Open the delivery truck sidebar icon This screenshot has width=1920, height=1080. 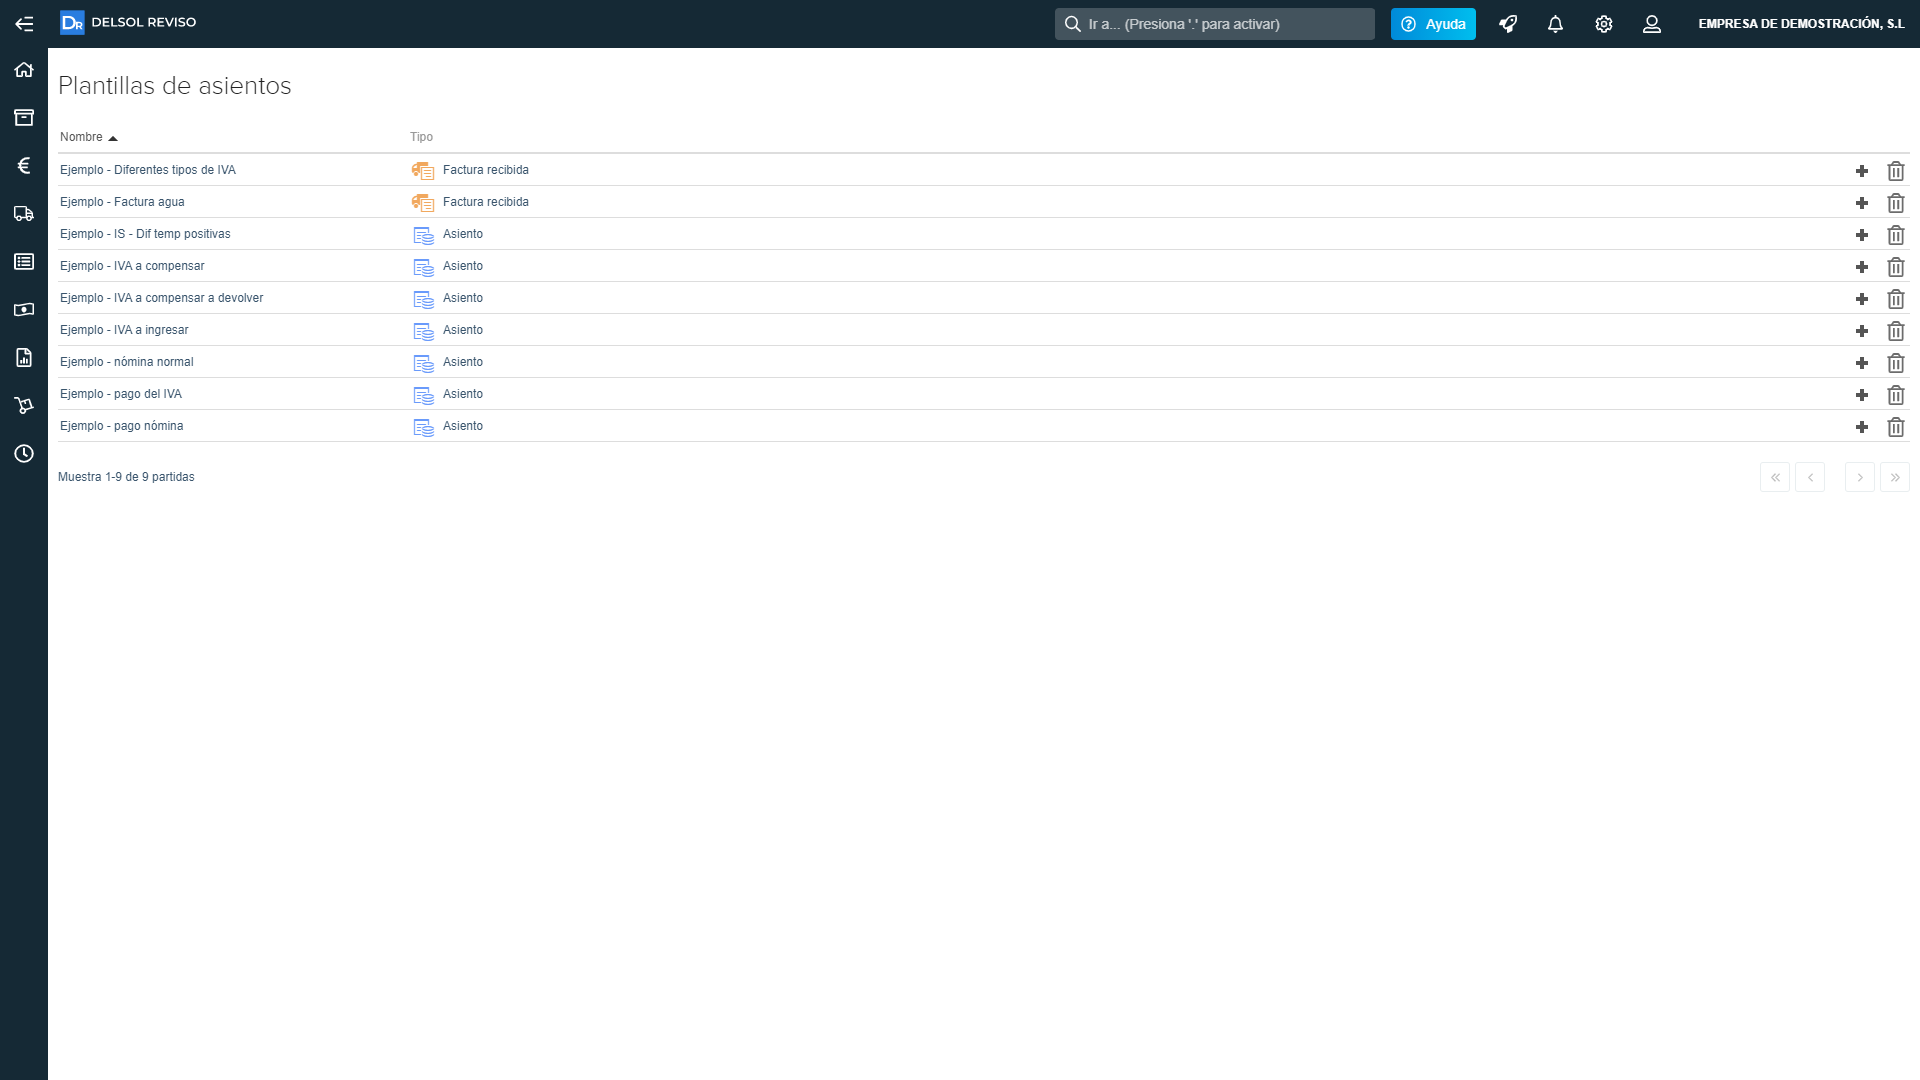pos(24,214)
